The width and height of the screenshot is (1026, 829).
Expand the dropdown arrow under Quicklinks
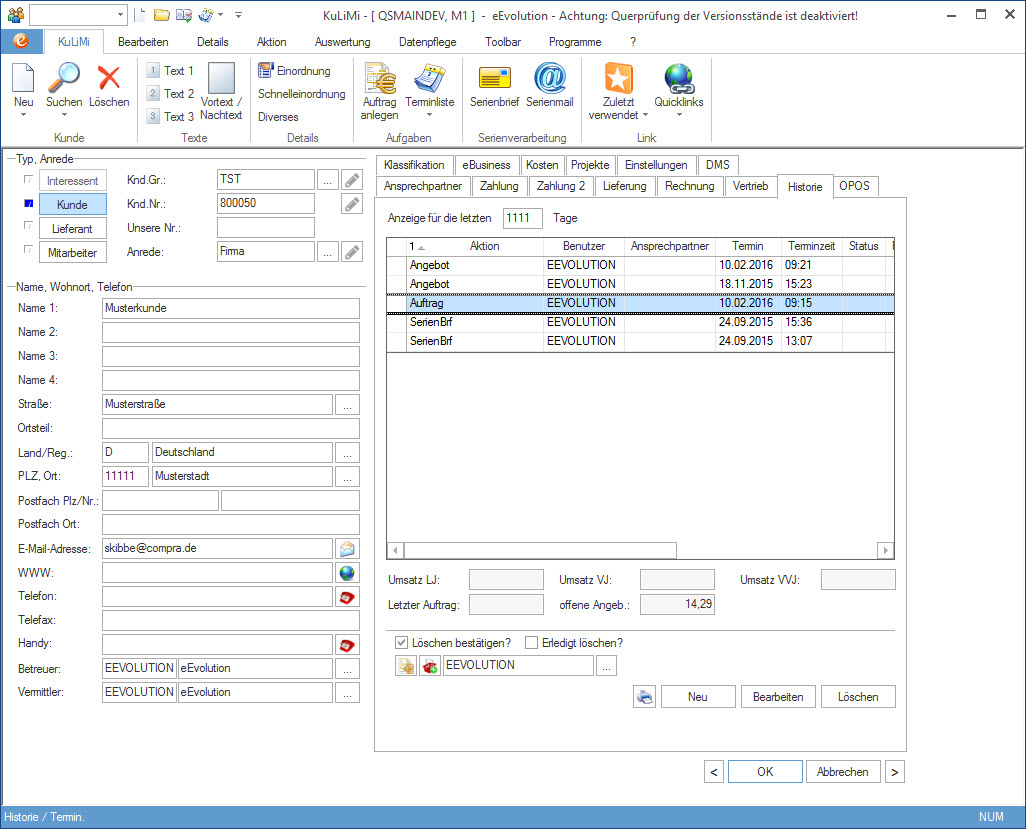[x=679, y=115]
